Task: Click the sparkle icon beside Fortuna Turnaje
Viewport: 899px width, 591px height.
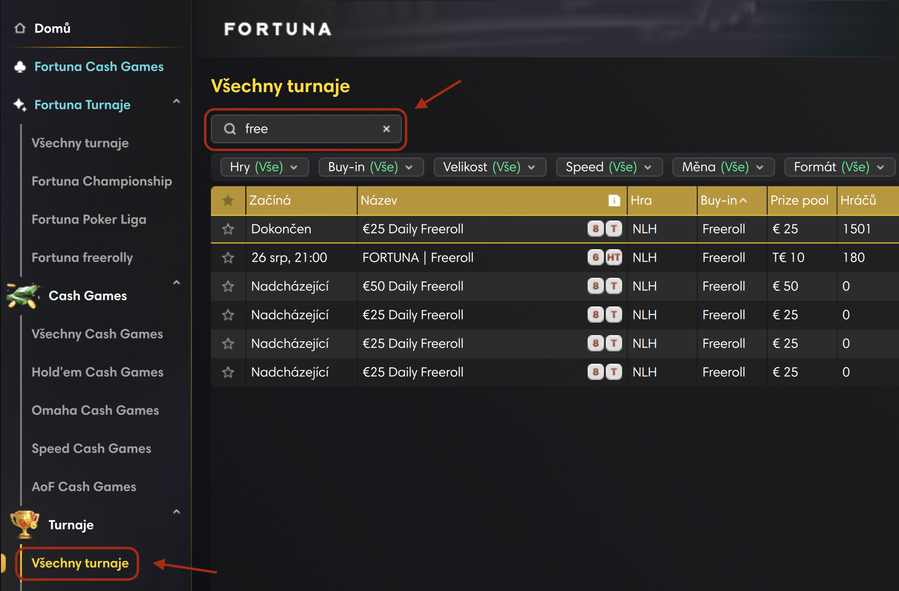Action: coord(20,105)
